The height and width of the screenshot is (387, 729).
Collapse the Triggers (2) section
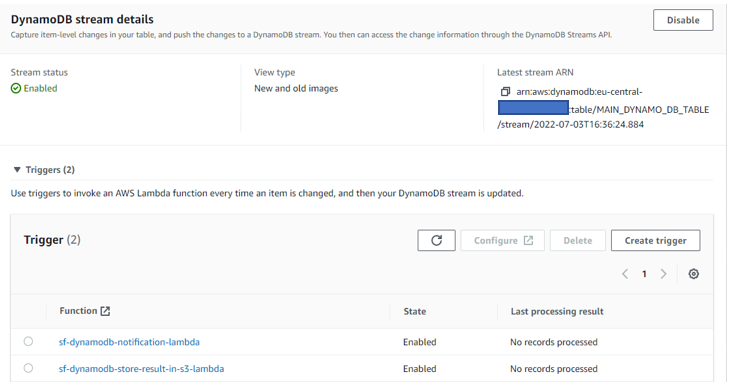(17, 170)
